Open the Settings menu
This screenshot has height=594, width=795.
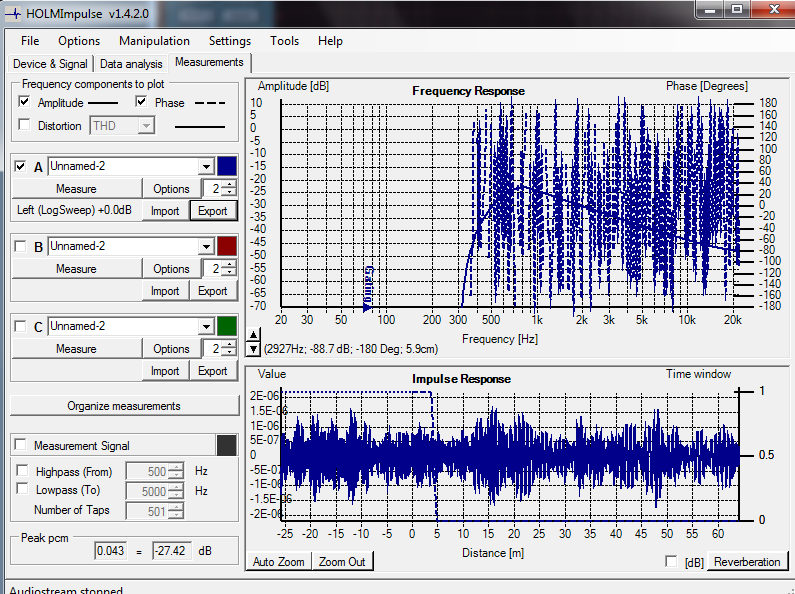(230, 41)
